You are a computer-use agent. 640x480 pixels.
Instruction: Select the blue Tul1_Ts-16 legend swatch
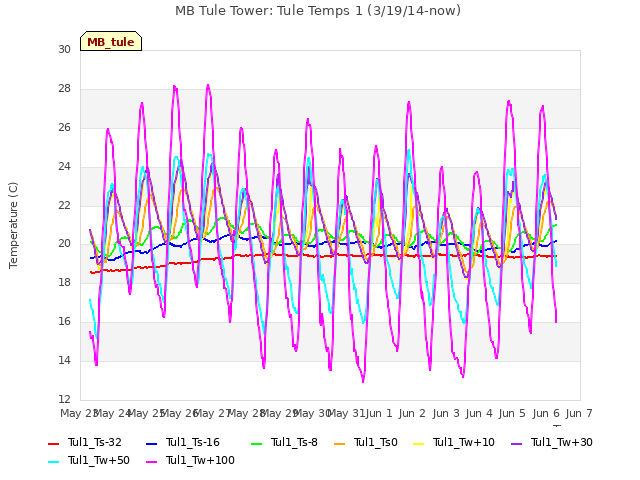[x=151, y=443]
